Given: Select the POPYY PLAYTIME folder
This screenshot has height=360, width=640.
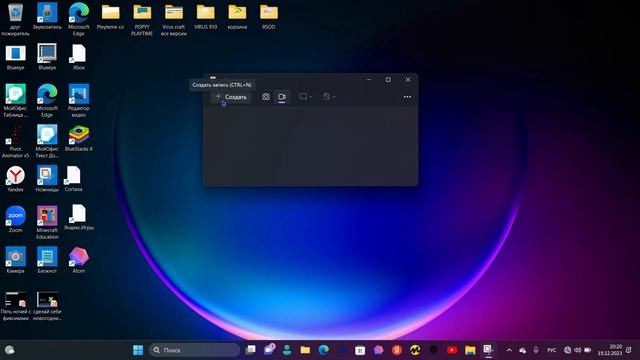Looking at the screenshot, I should [142, 19].
